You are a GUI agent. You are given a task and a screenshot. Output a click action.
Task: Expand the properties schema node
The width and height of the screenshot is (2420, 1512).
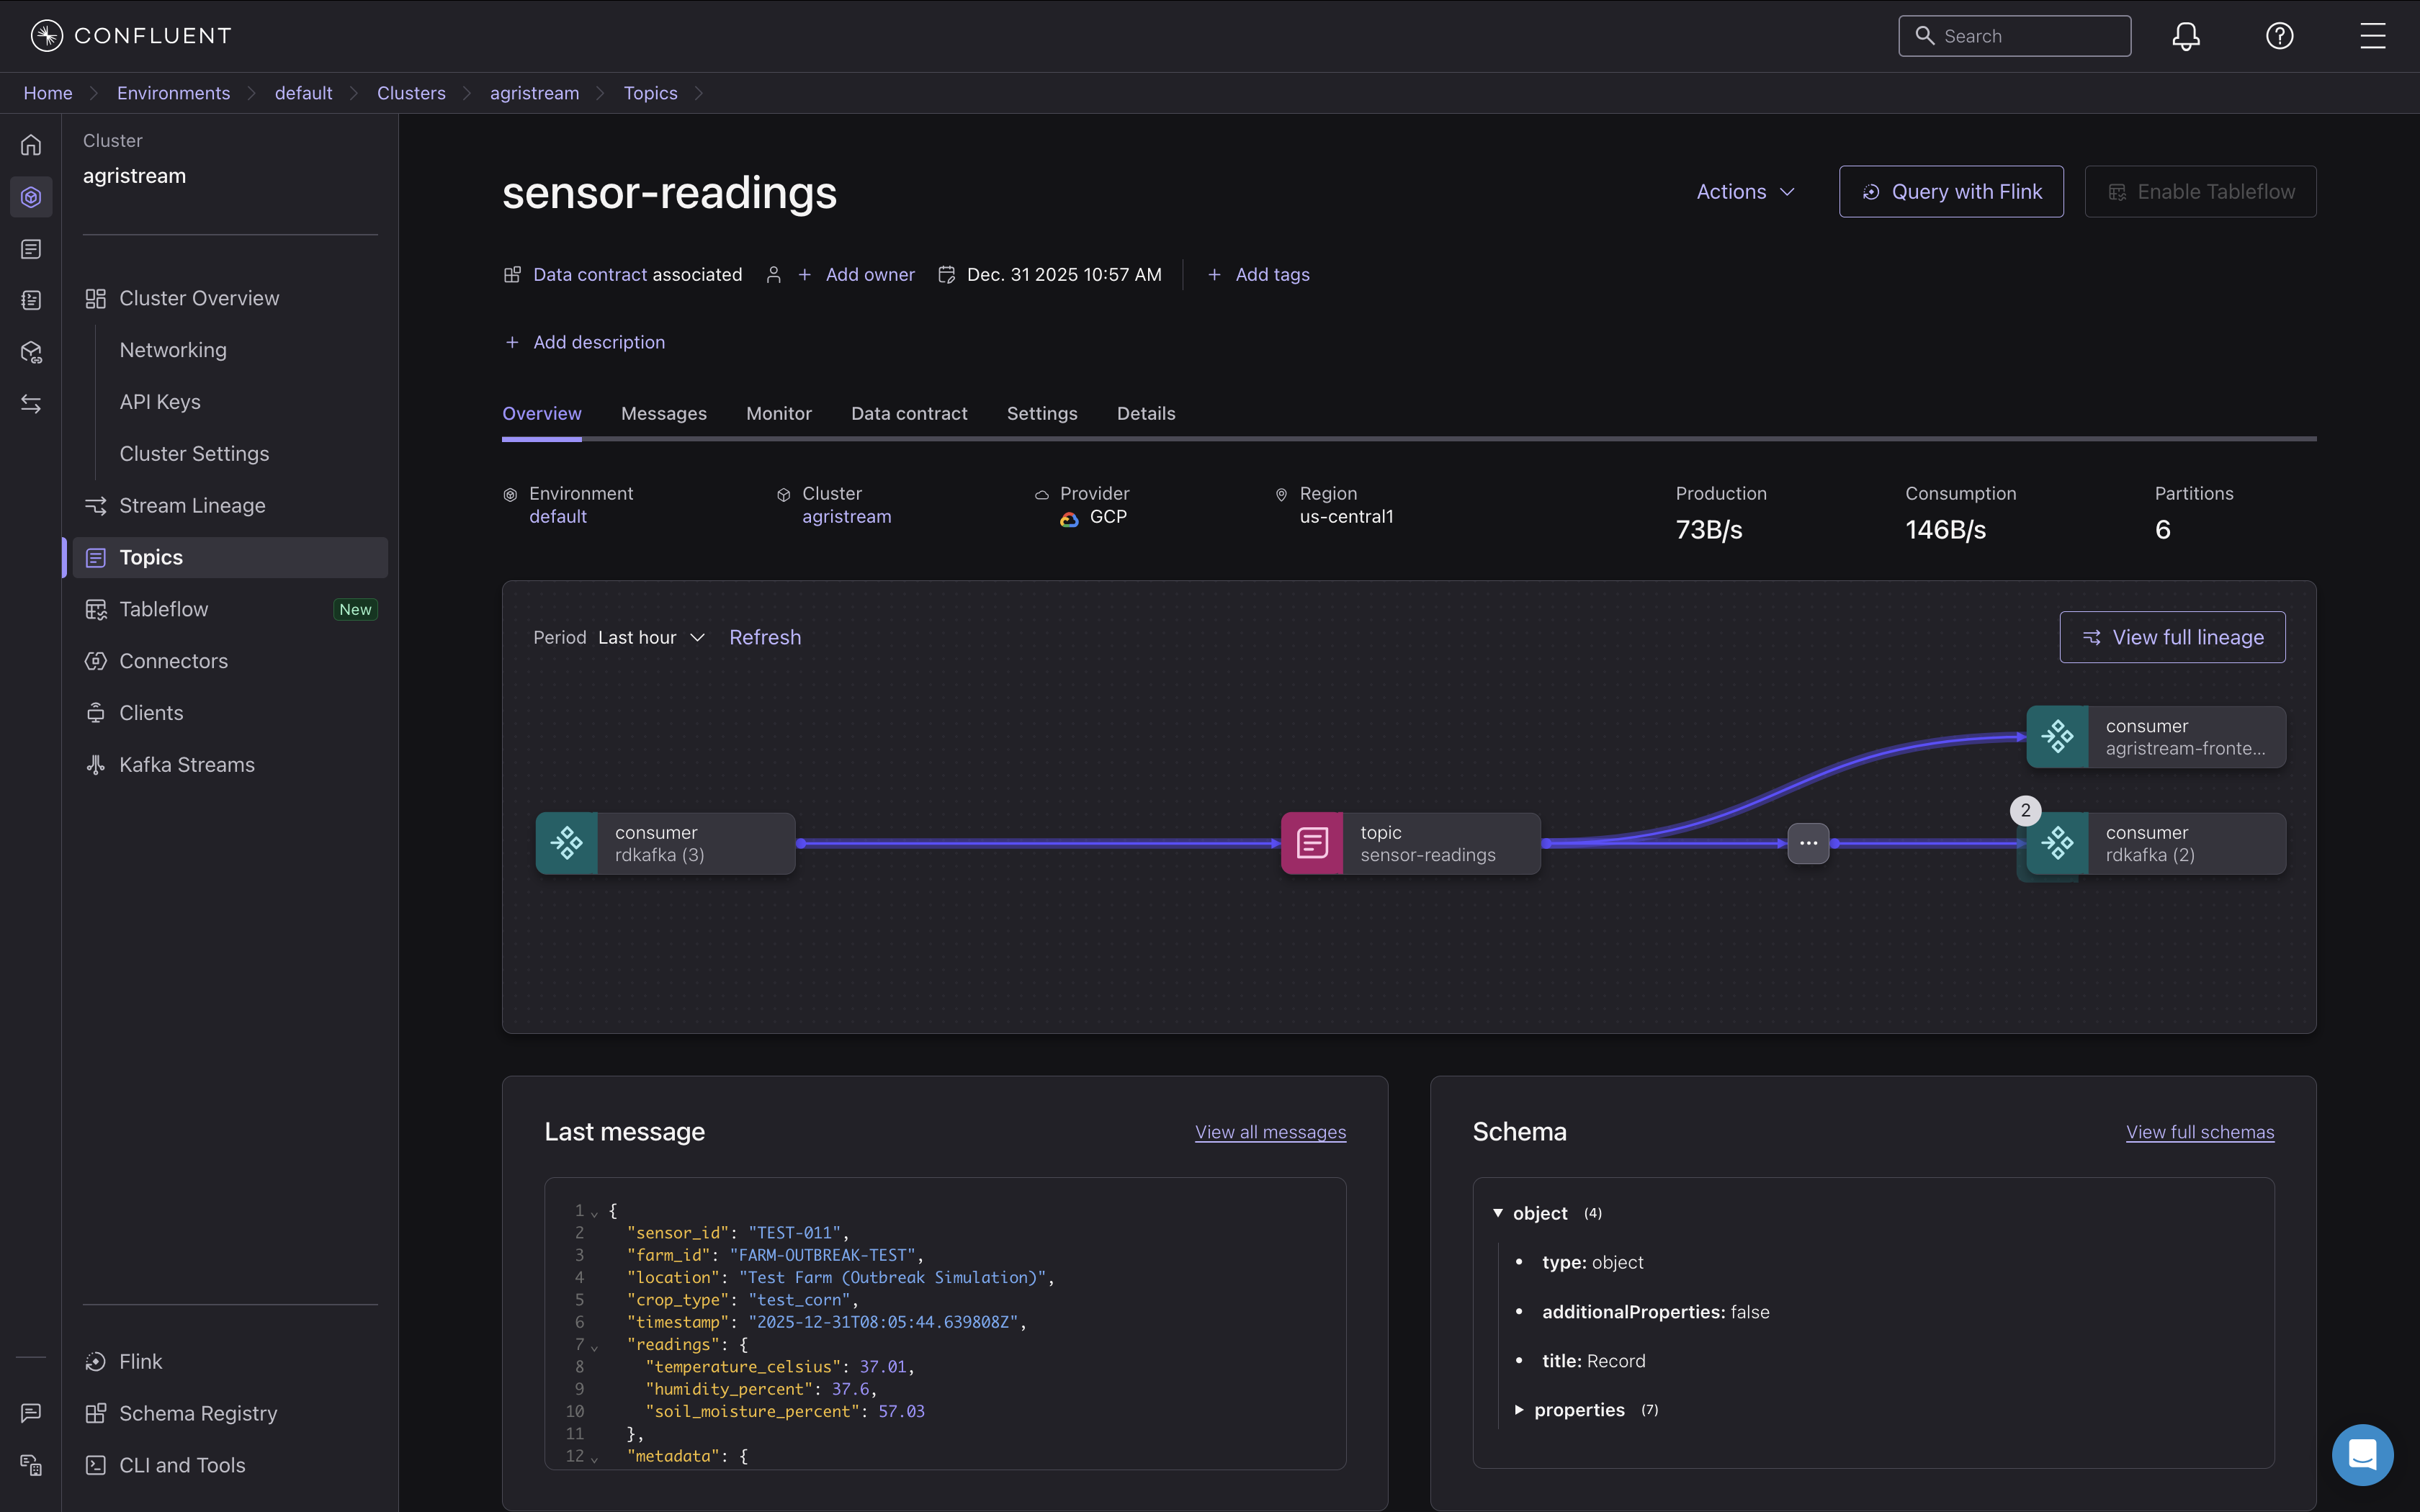pos(1519,1410)
